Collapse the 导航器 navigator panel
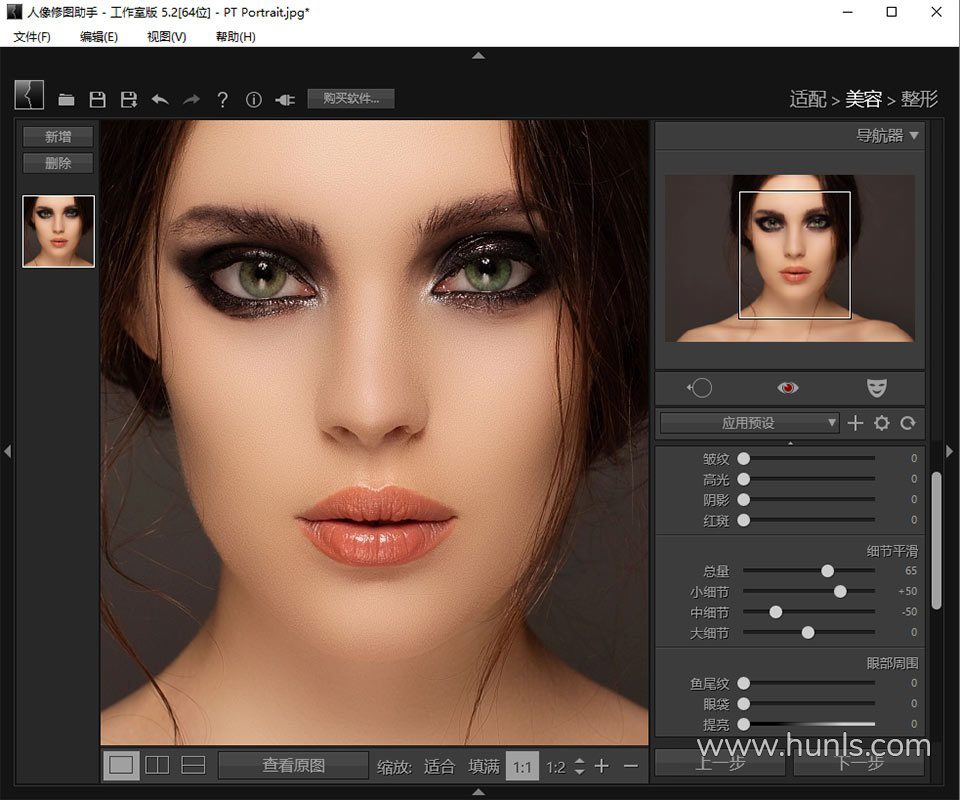The image size is (960, 800). 914,135
